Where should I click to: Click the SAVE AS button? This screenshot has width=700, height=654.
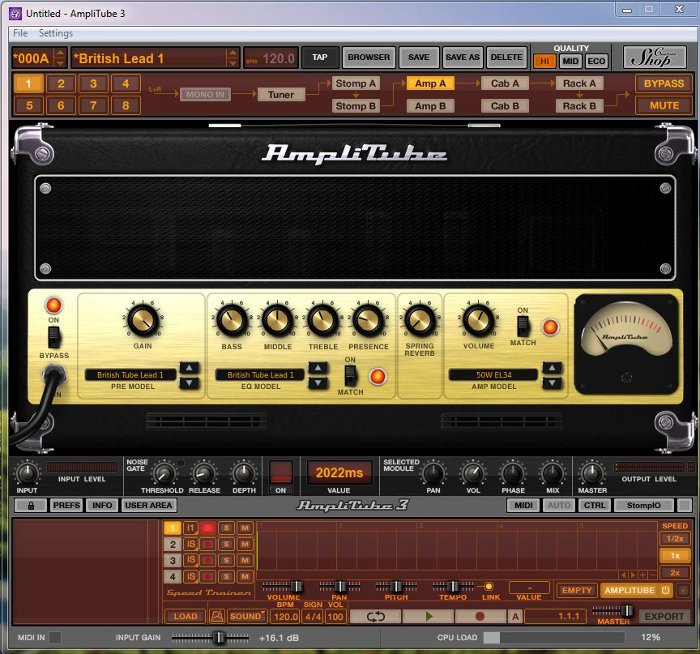(462, 57)
